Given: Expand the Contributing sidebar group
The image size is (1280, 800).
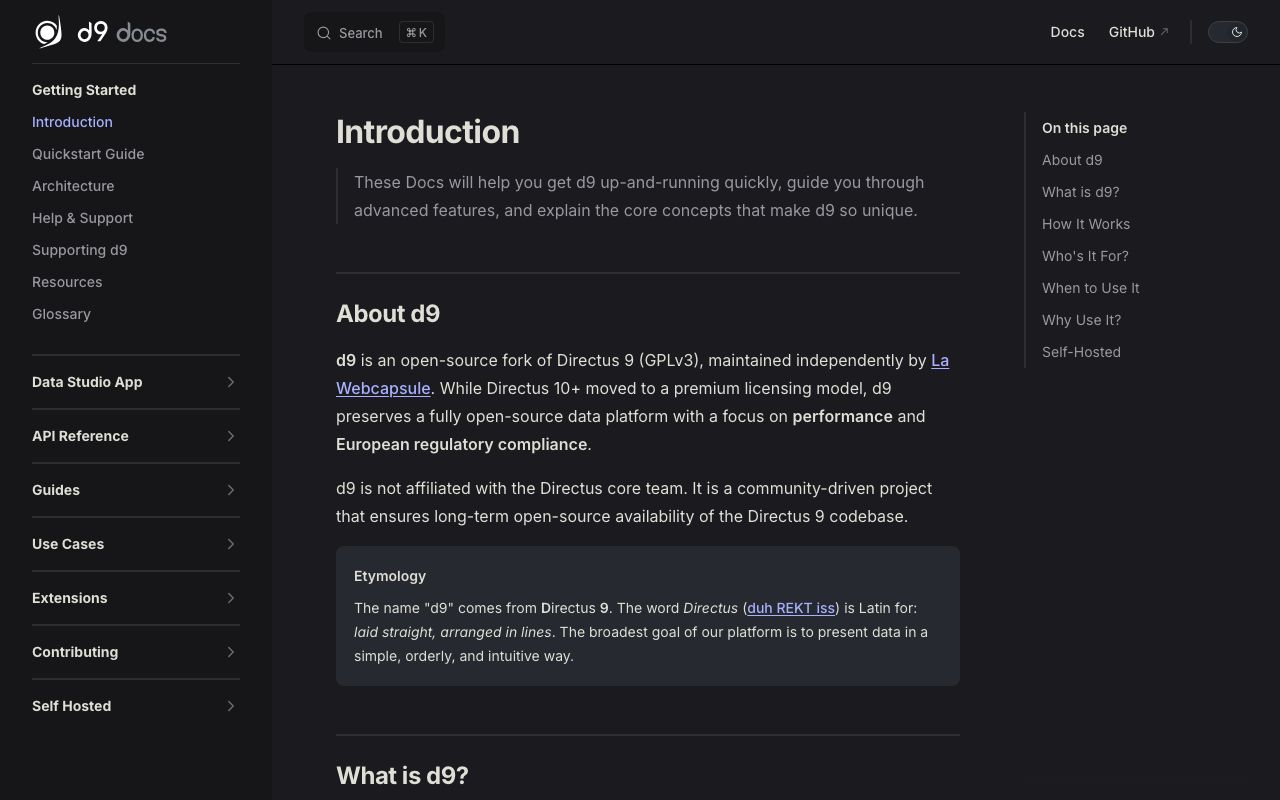Looking at the screenshot, I should [x=136, y=652].
